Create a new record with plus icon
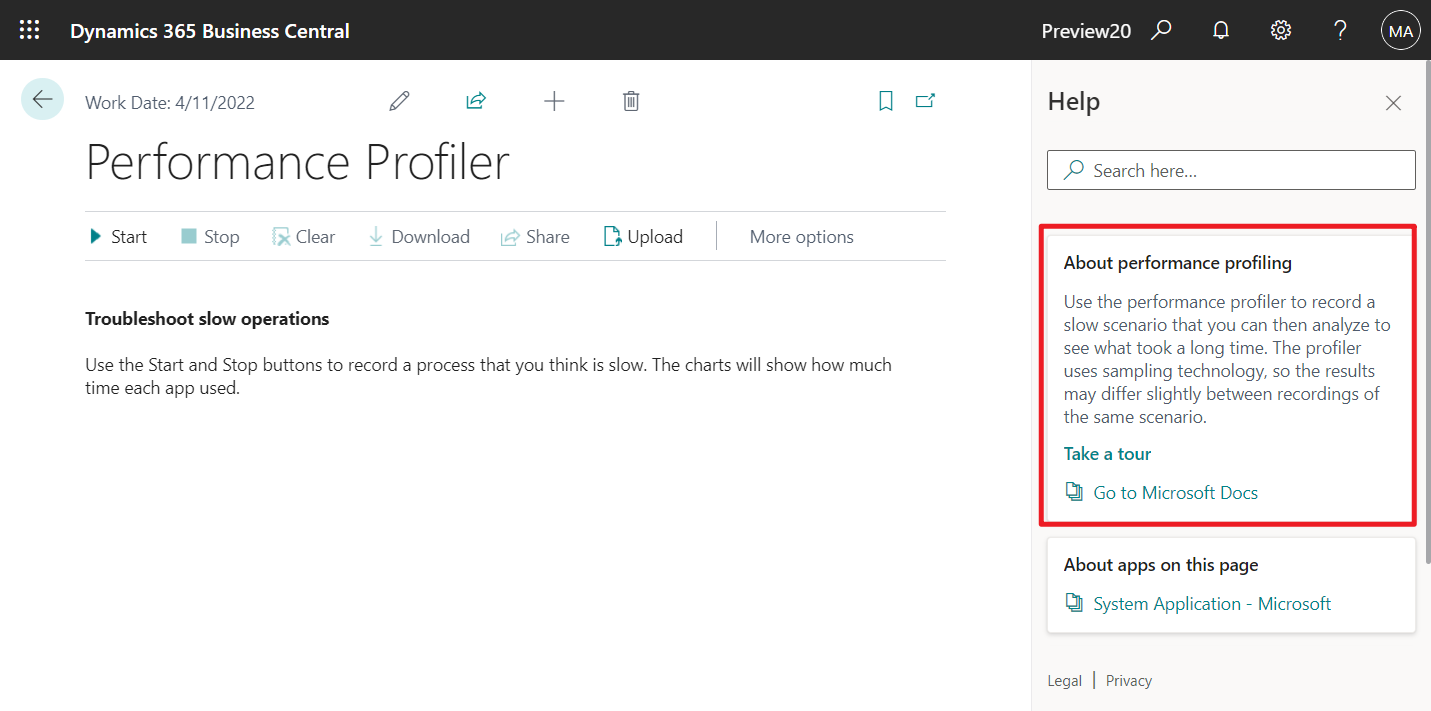The height and width of the screenshot is (711, 1431). point(554,100)
